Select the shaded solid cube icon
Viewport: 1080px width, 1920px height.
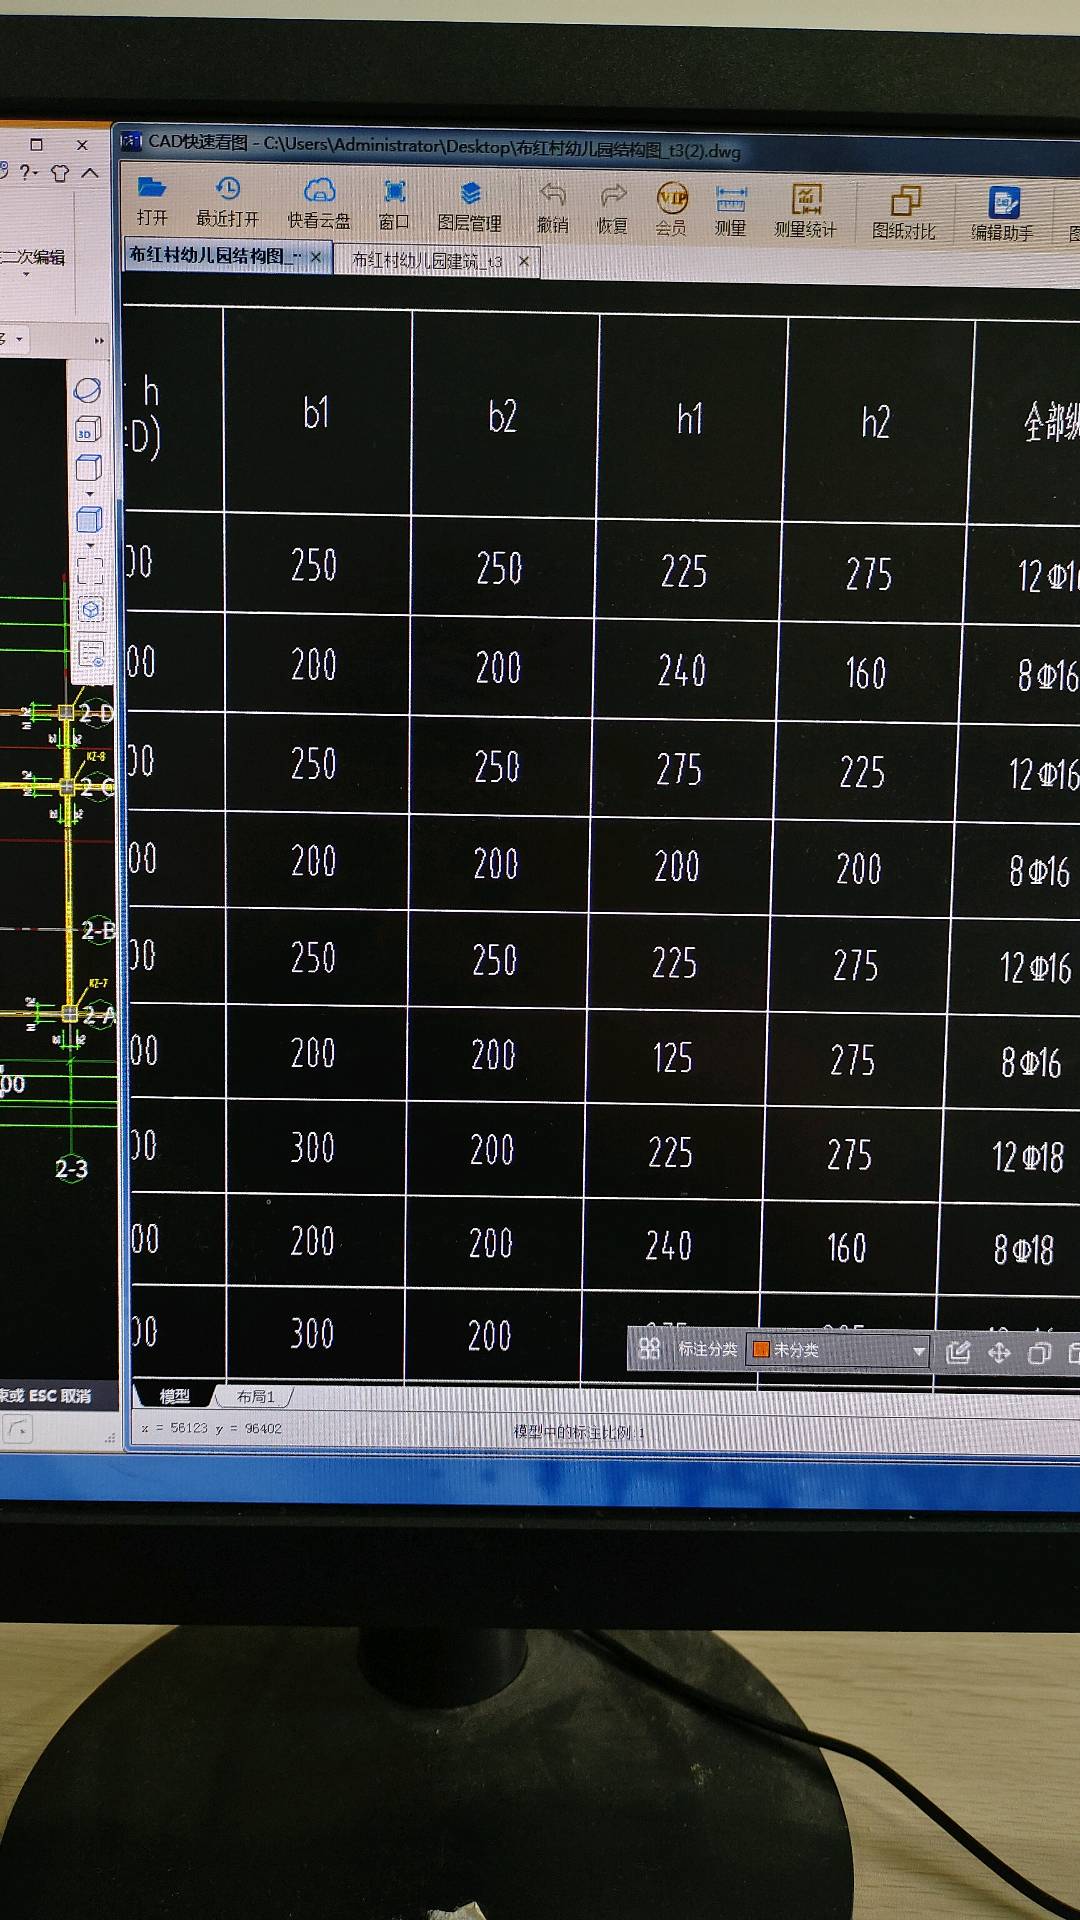coord(89,518)
